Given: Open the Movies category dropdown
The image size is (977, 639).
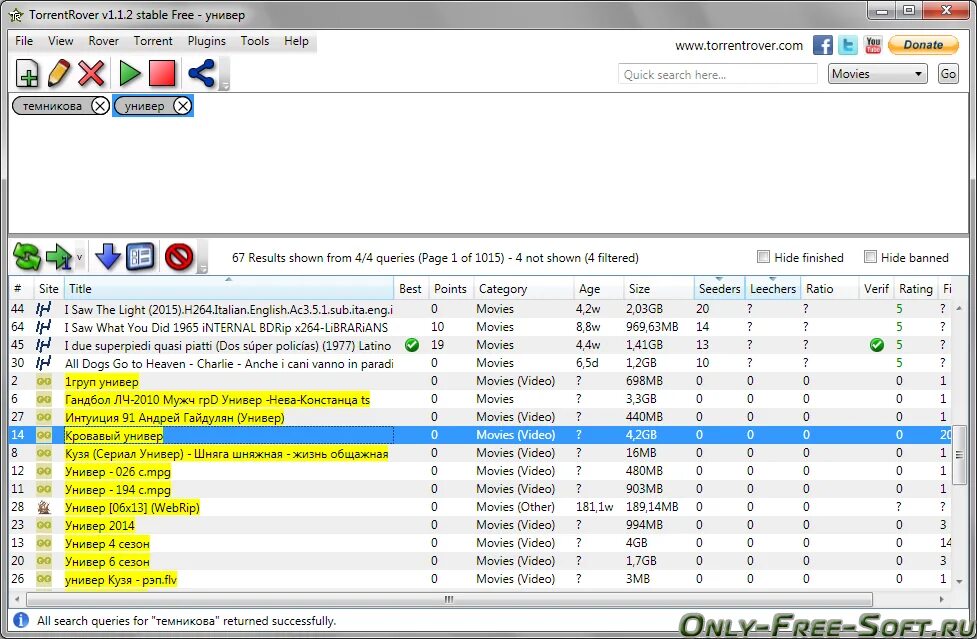Looking at the screenshot, I should (x=877, y=74).
